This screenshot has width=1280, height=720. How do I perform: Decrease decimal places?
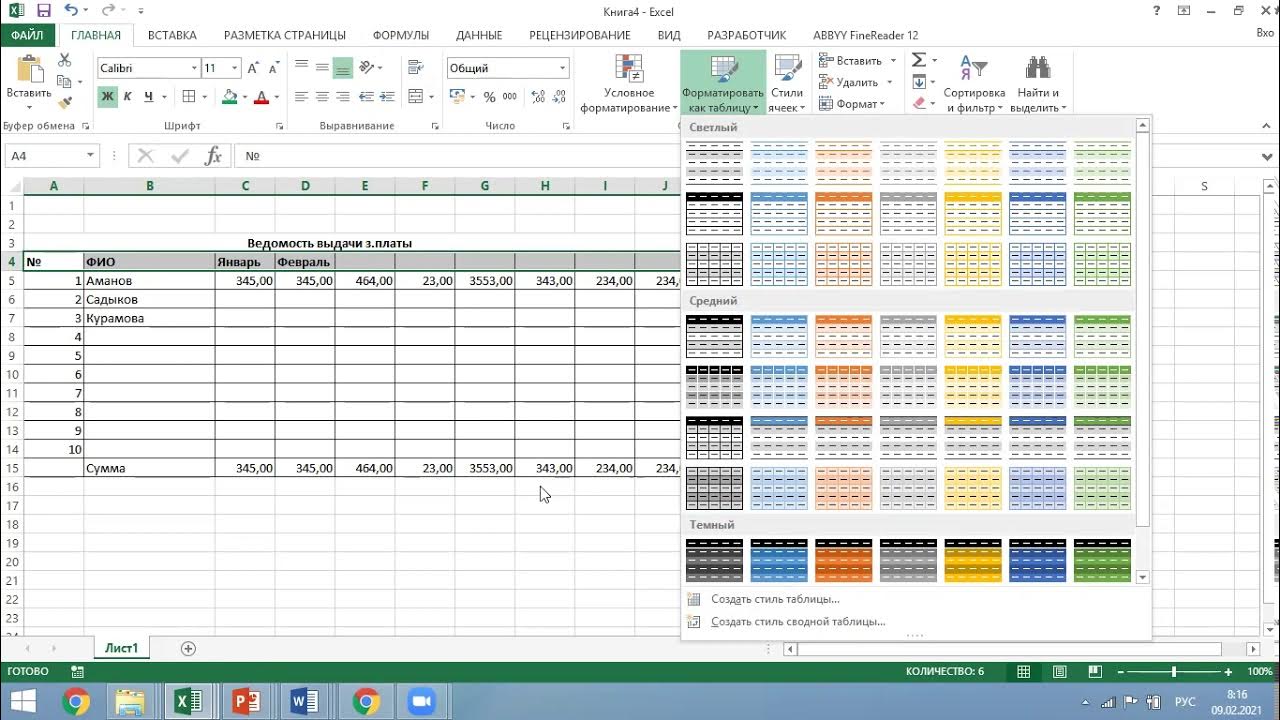point(560,97)
